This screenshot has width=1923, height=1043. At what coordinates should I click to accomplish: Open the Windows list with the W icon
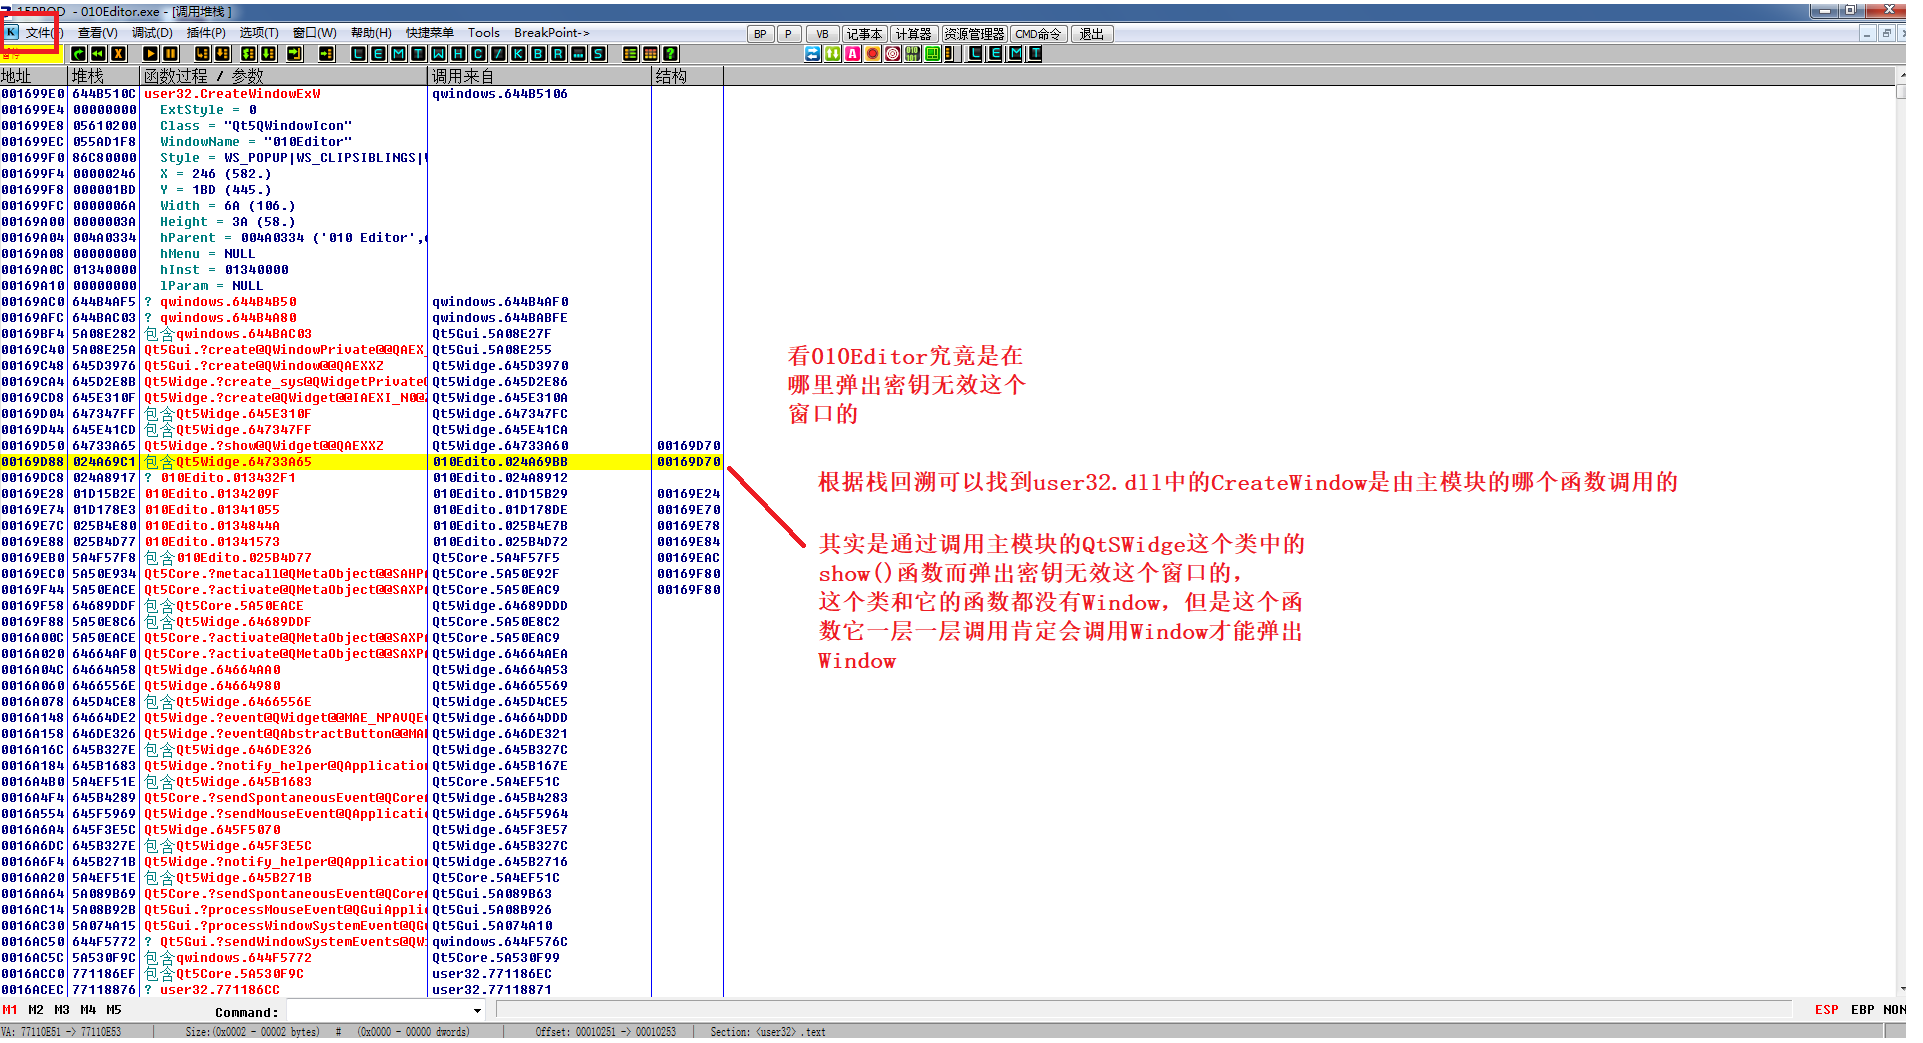(438, 54)
